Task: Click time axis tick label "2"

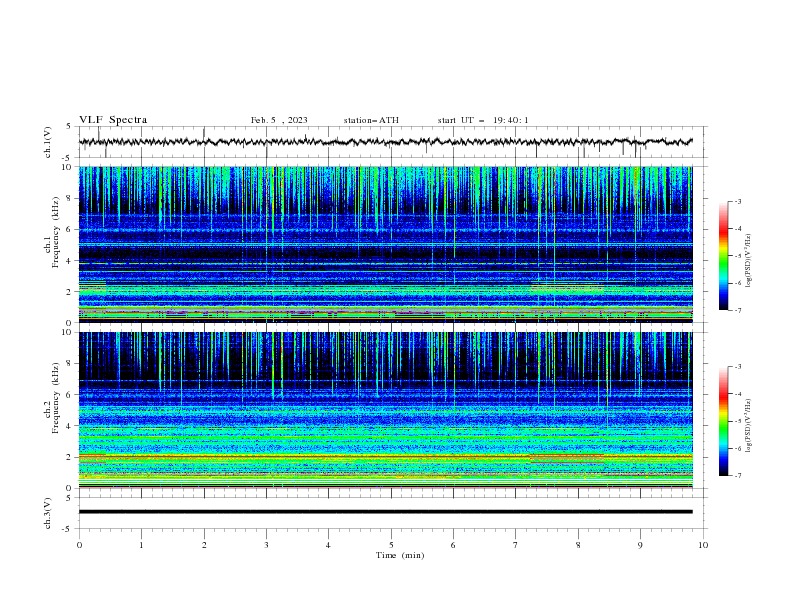Action: pos(204,545)
